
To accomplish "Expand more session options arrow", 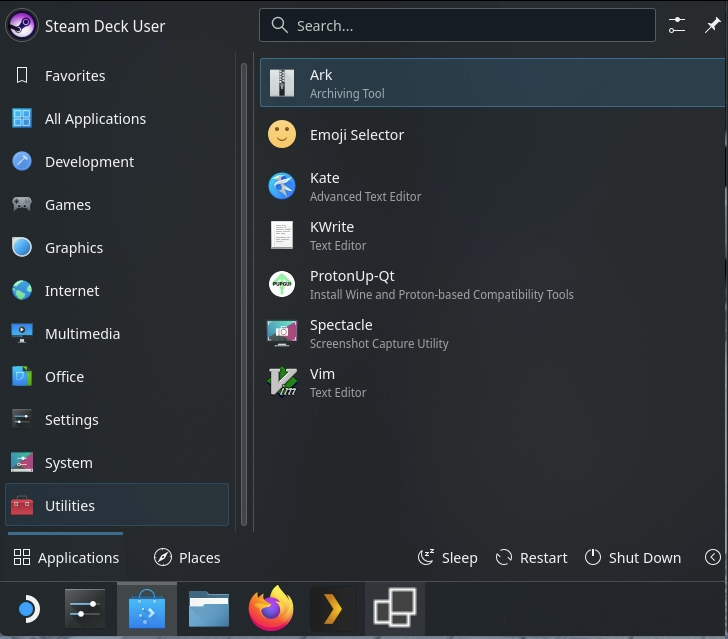I will click(712, 557).
